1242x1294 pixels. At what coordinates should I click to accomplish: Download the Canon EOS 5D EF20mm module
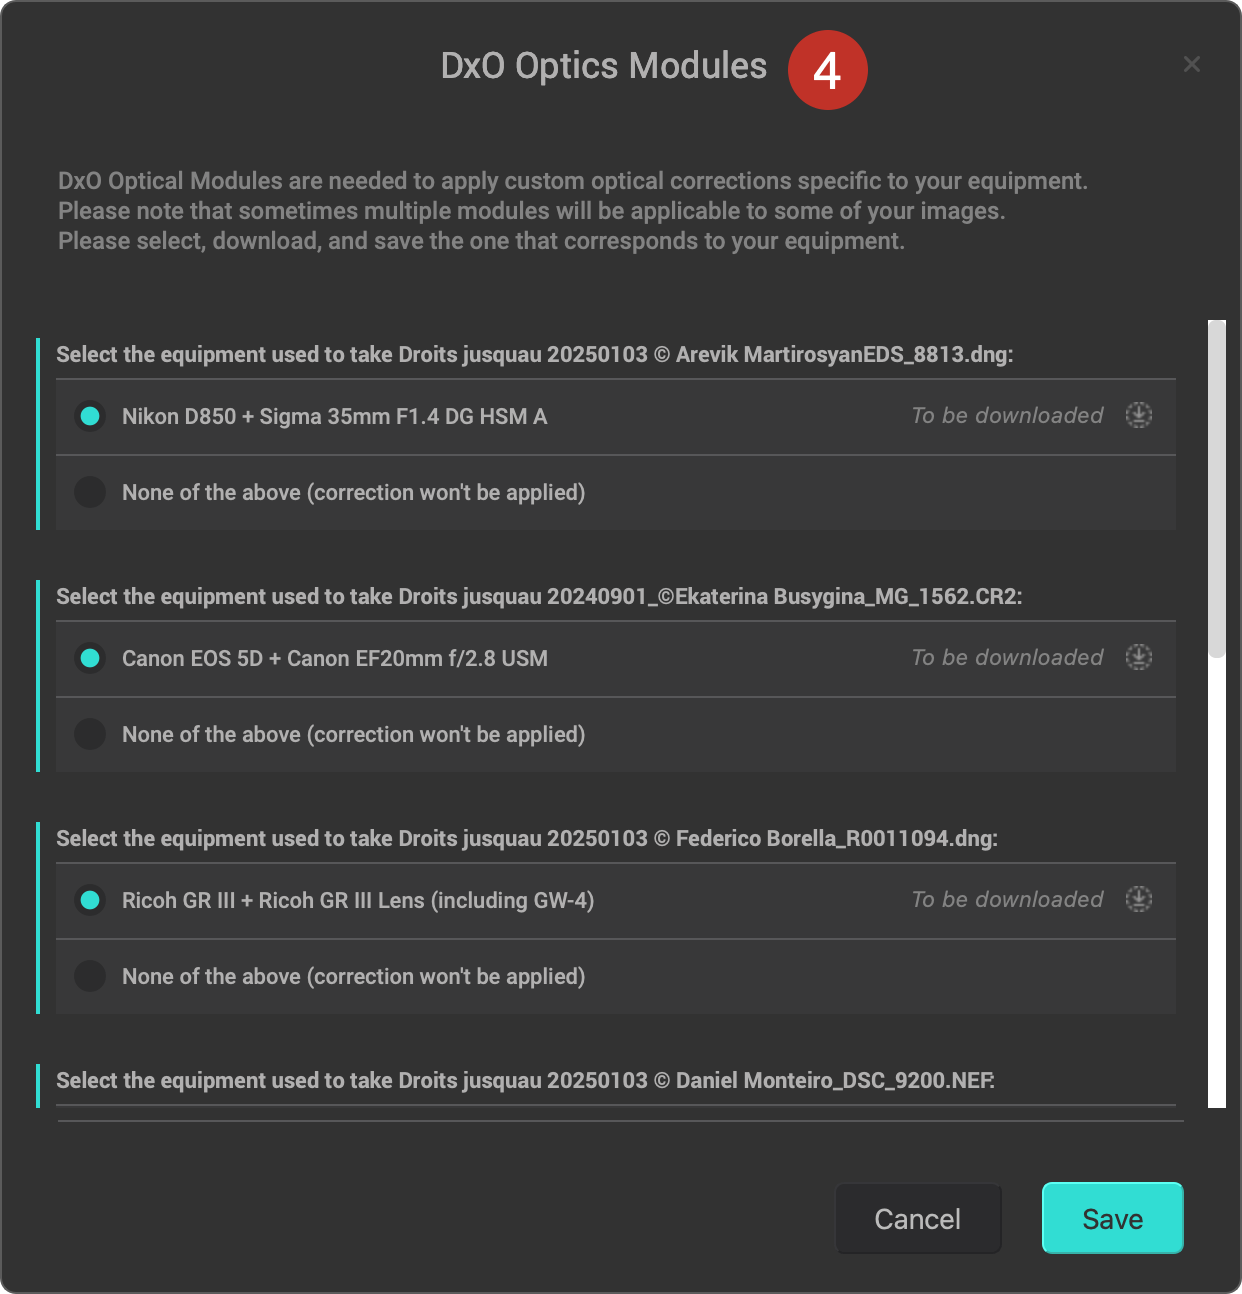pos(1139,657)
